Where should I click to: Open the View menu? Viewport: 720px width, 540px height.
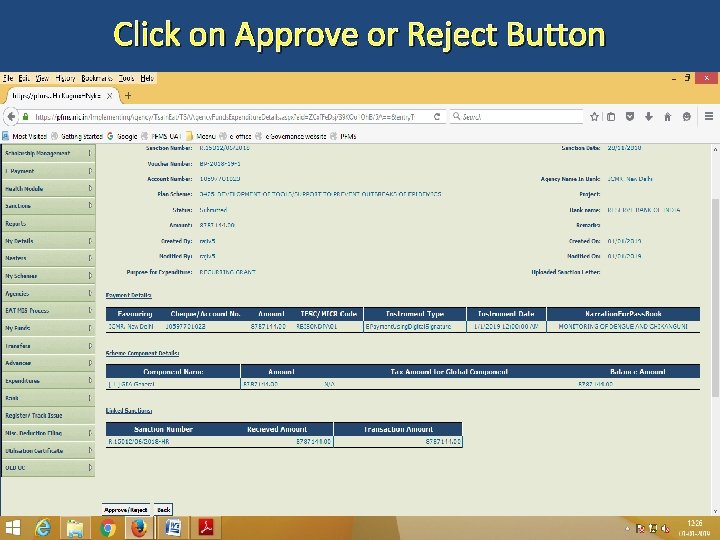pos(42,78)
